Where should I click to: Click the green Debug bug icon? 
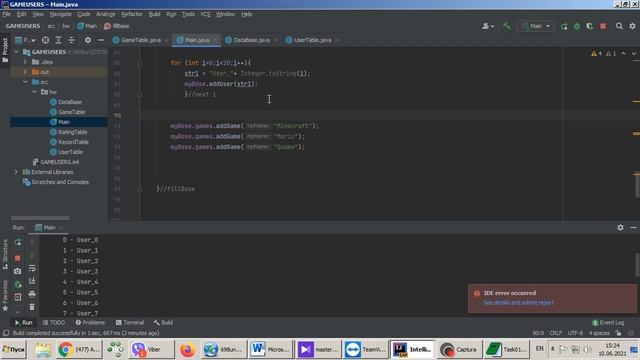click(x=577, y=26)
